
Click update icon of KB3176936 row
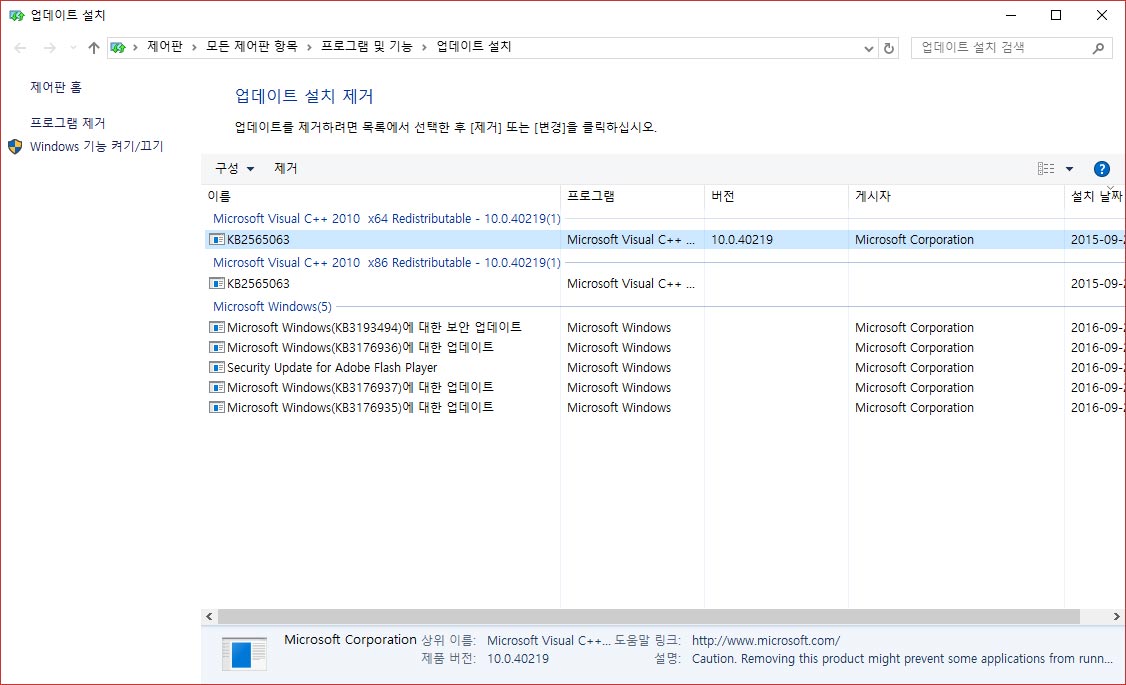(216, 348)
